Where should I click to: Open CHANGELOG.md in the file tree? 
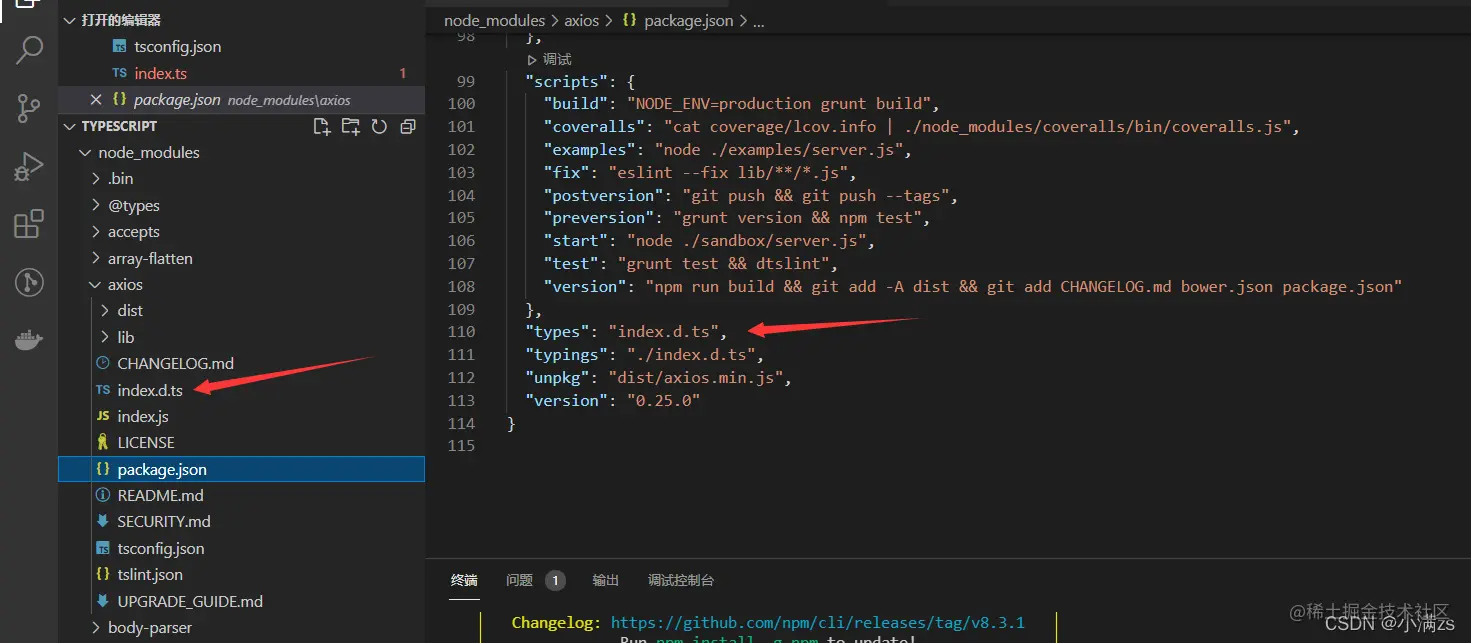[175, 363]
